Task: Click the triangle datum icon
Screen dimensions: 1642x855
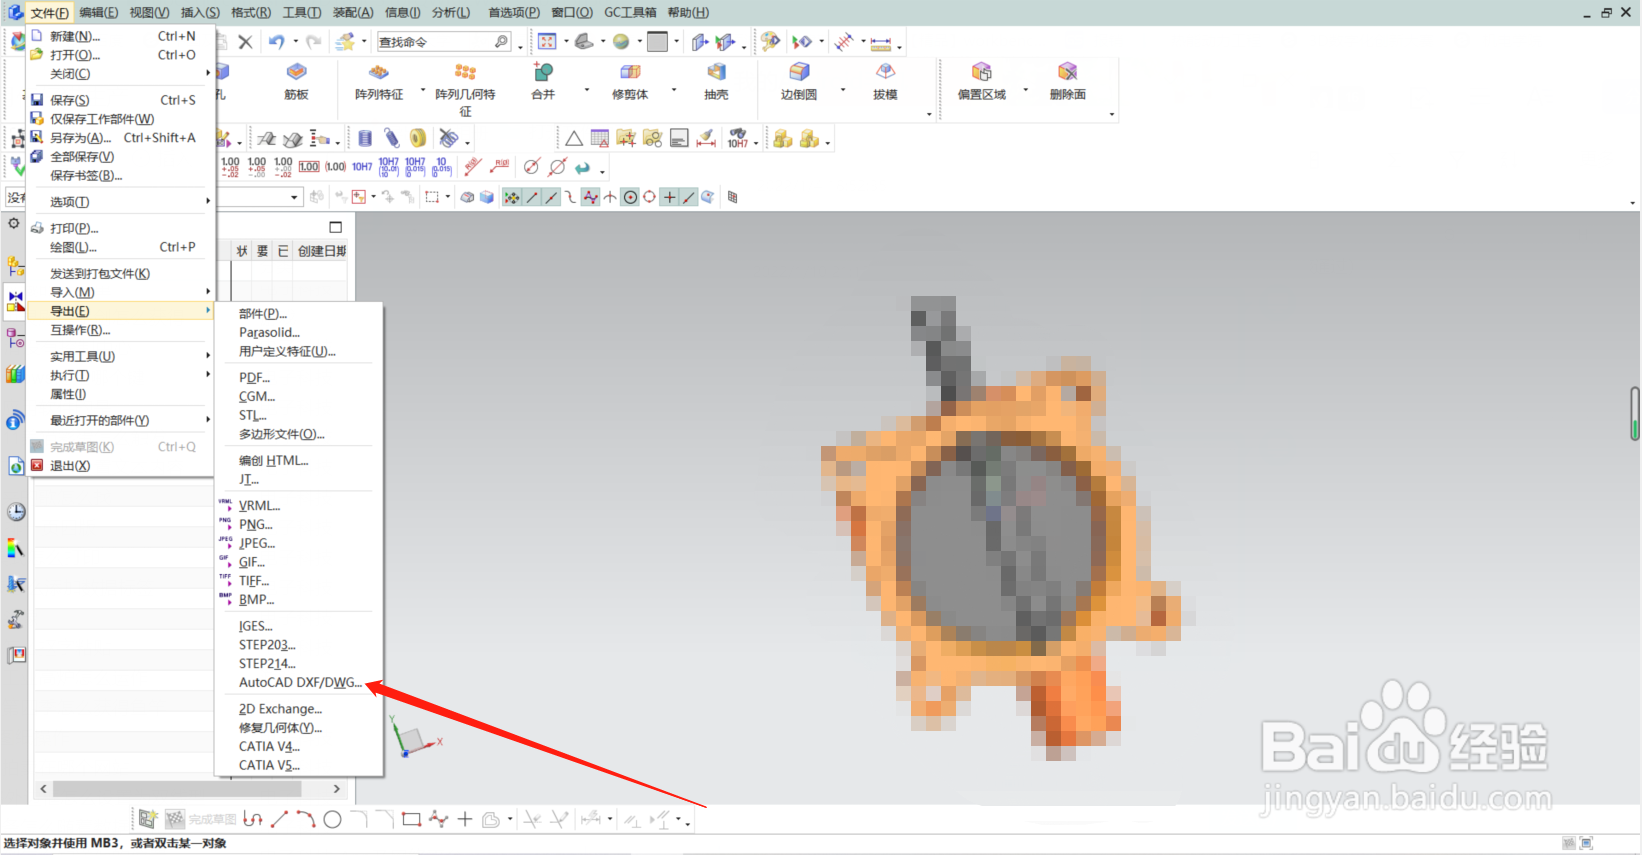Action: click(574, 138)
